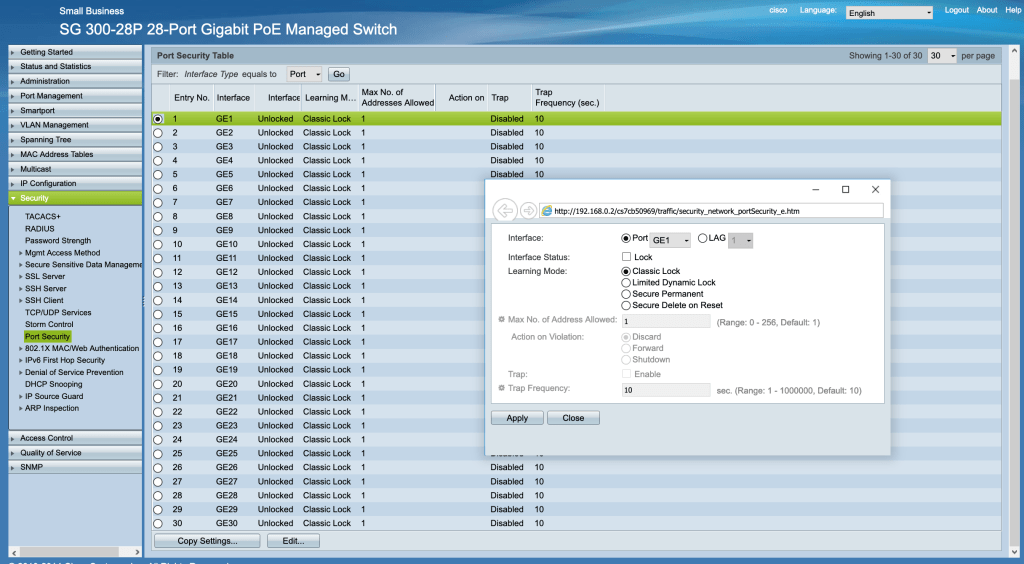Viewport: 1024px width, 564px height.
Task: Click the Logout link
Action: pos(957,10)
